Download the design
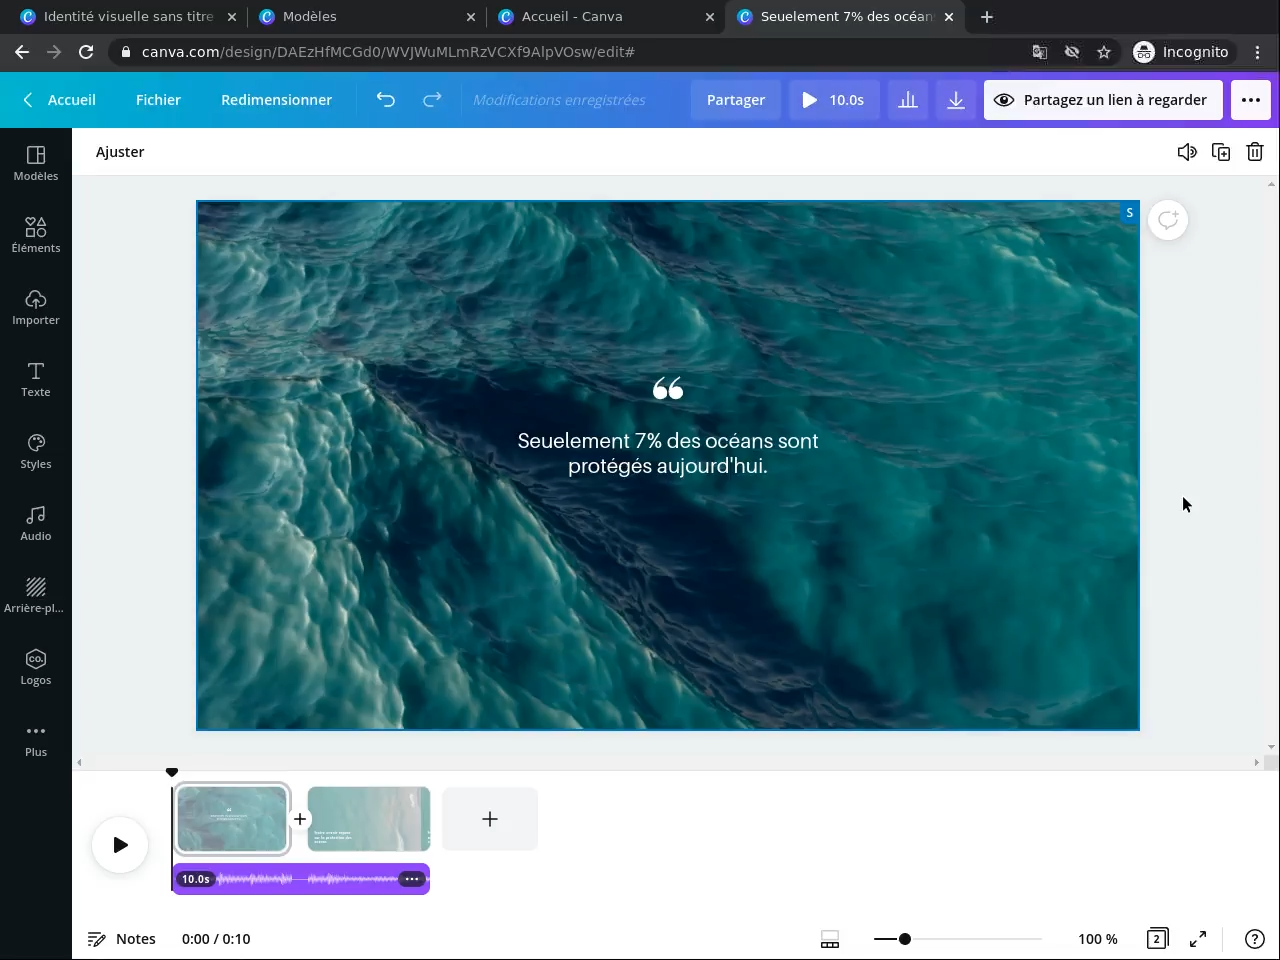Image resolution: width=1280 pixels, height=960 pixels. pyautogui.click(x=956, y=100)
